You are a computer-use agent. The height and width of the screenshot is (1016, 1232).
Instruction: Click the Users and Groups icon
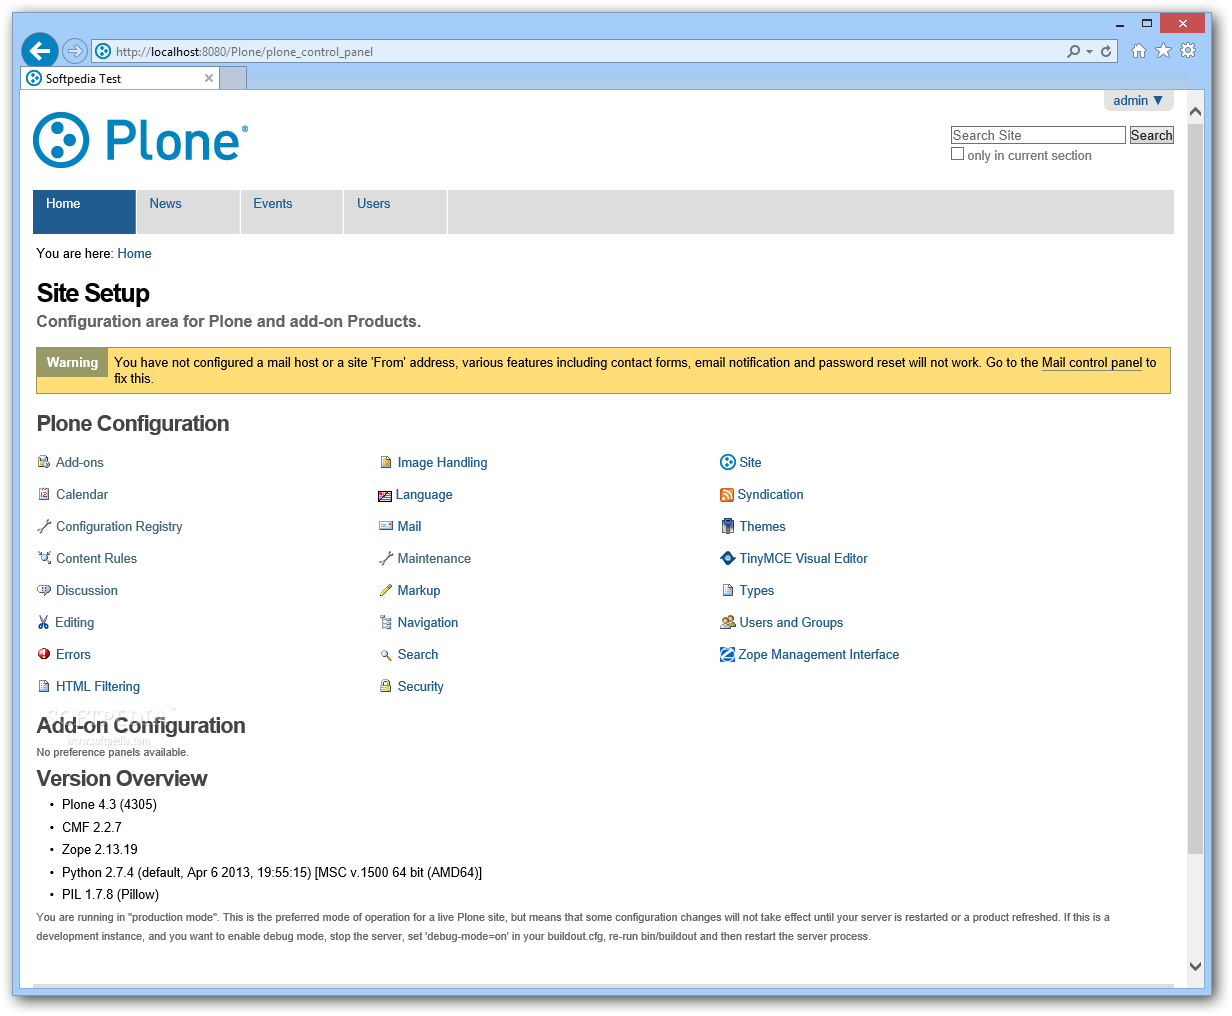pos(728,622)
